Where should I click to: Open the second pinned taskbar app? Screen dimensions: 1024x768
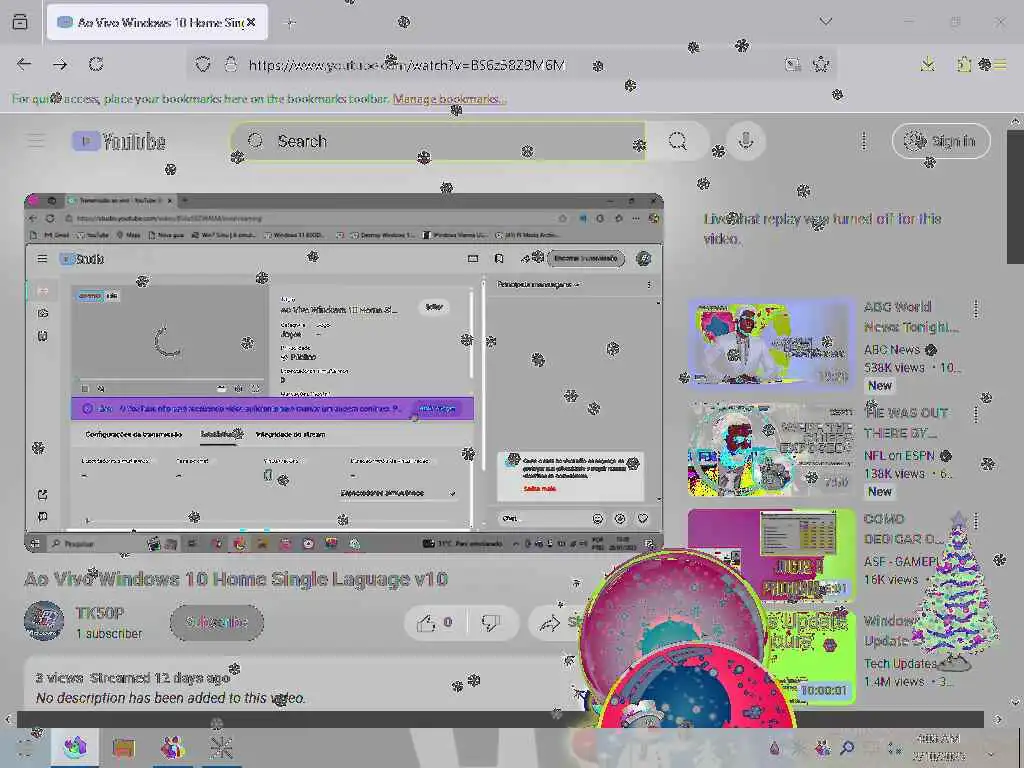pos(123,746)
